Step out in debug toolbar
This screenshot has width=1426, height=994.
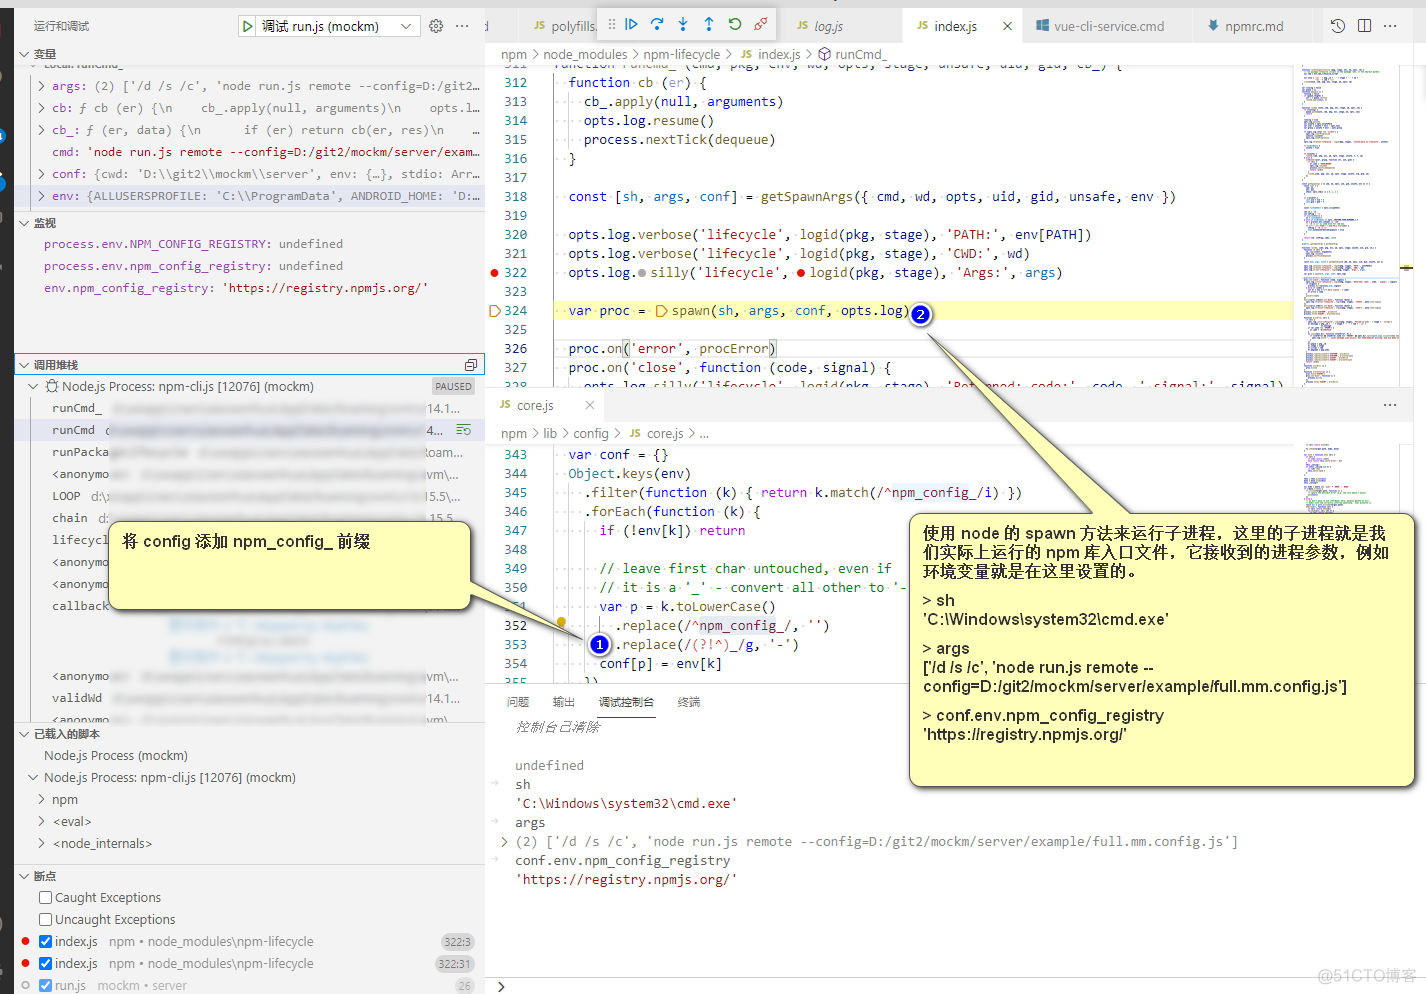[x=709, y=24]
